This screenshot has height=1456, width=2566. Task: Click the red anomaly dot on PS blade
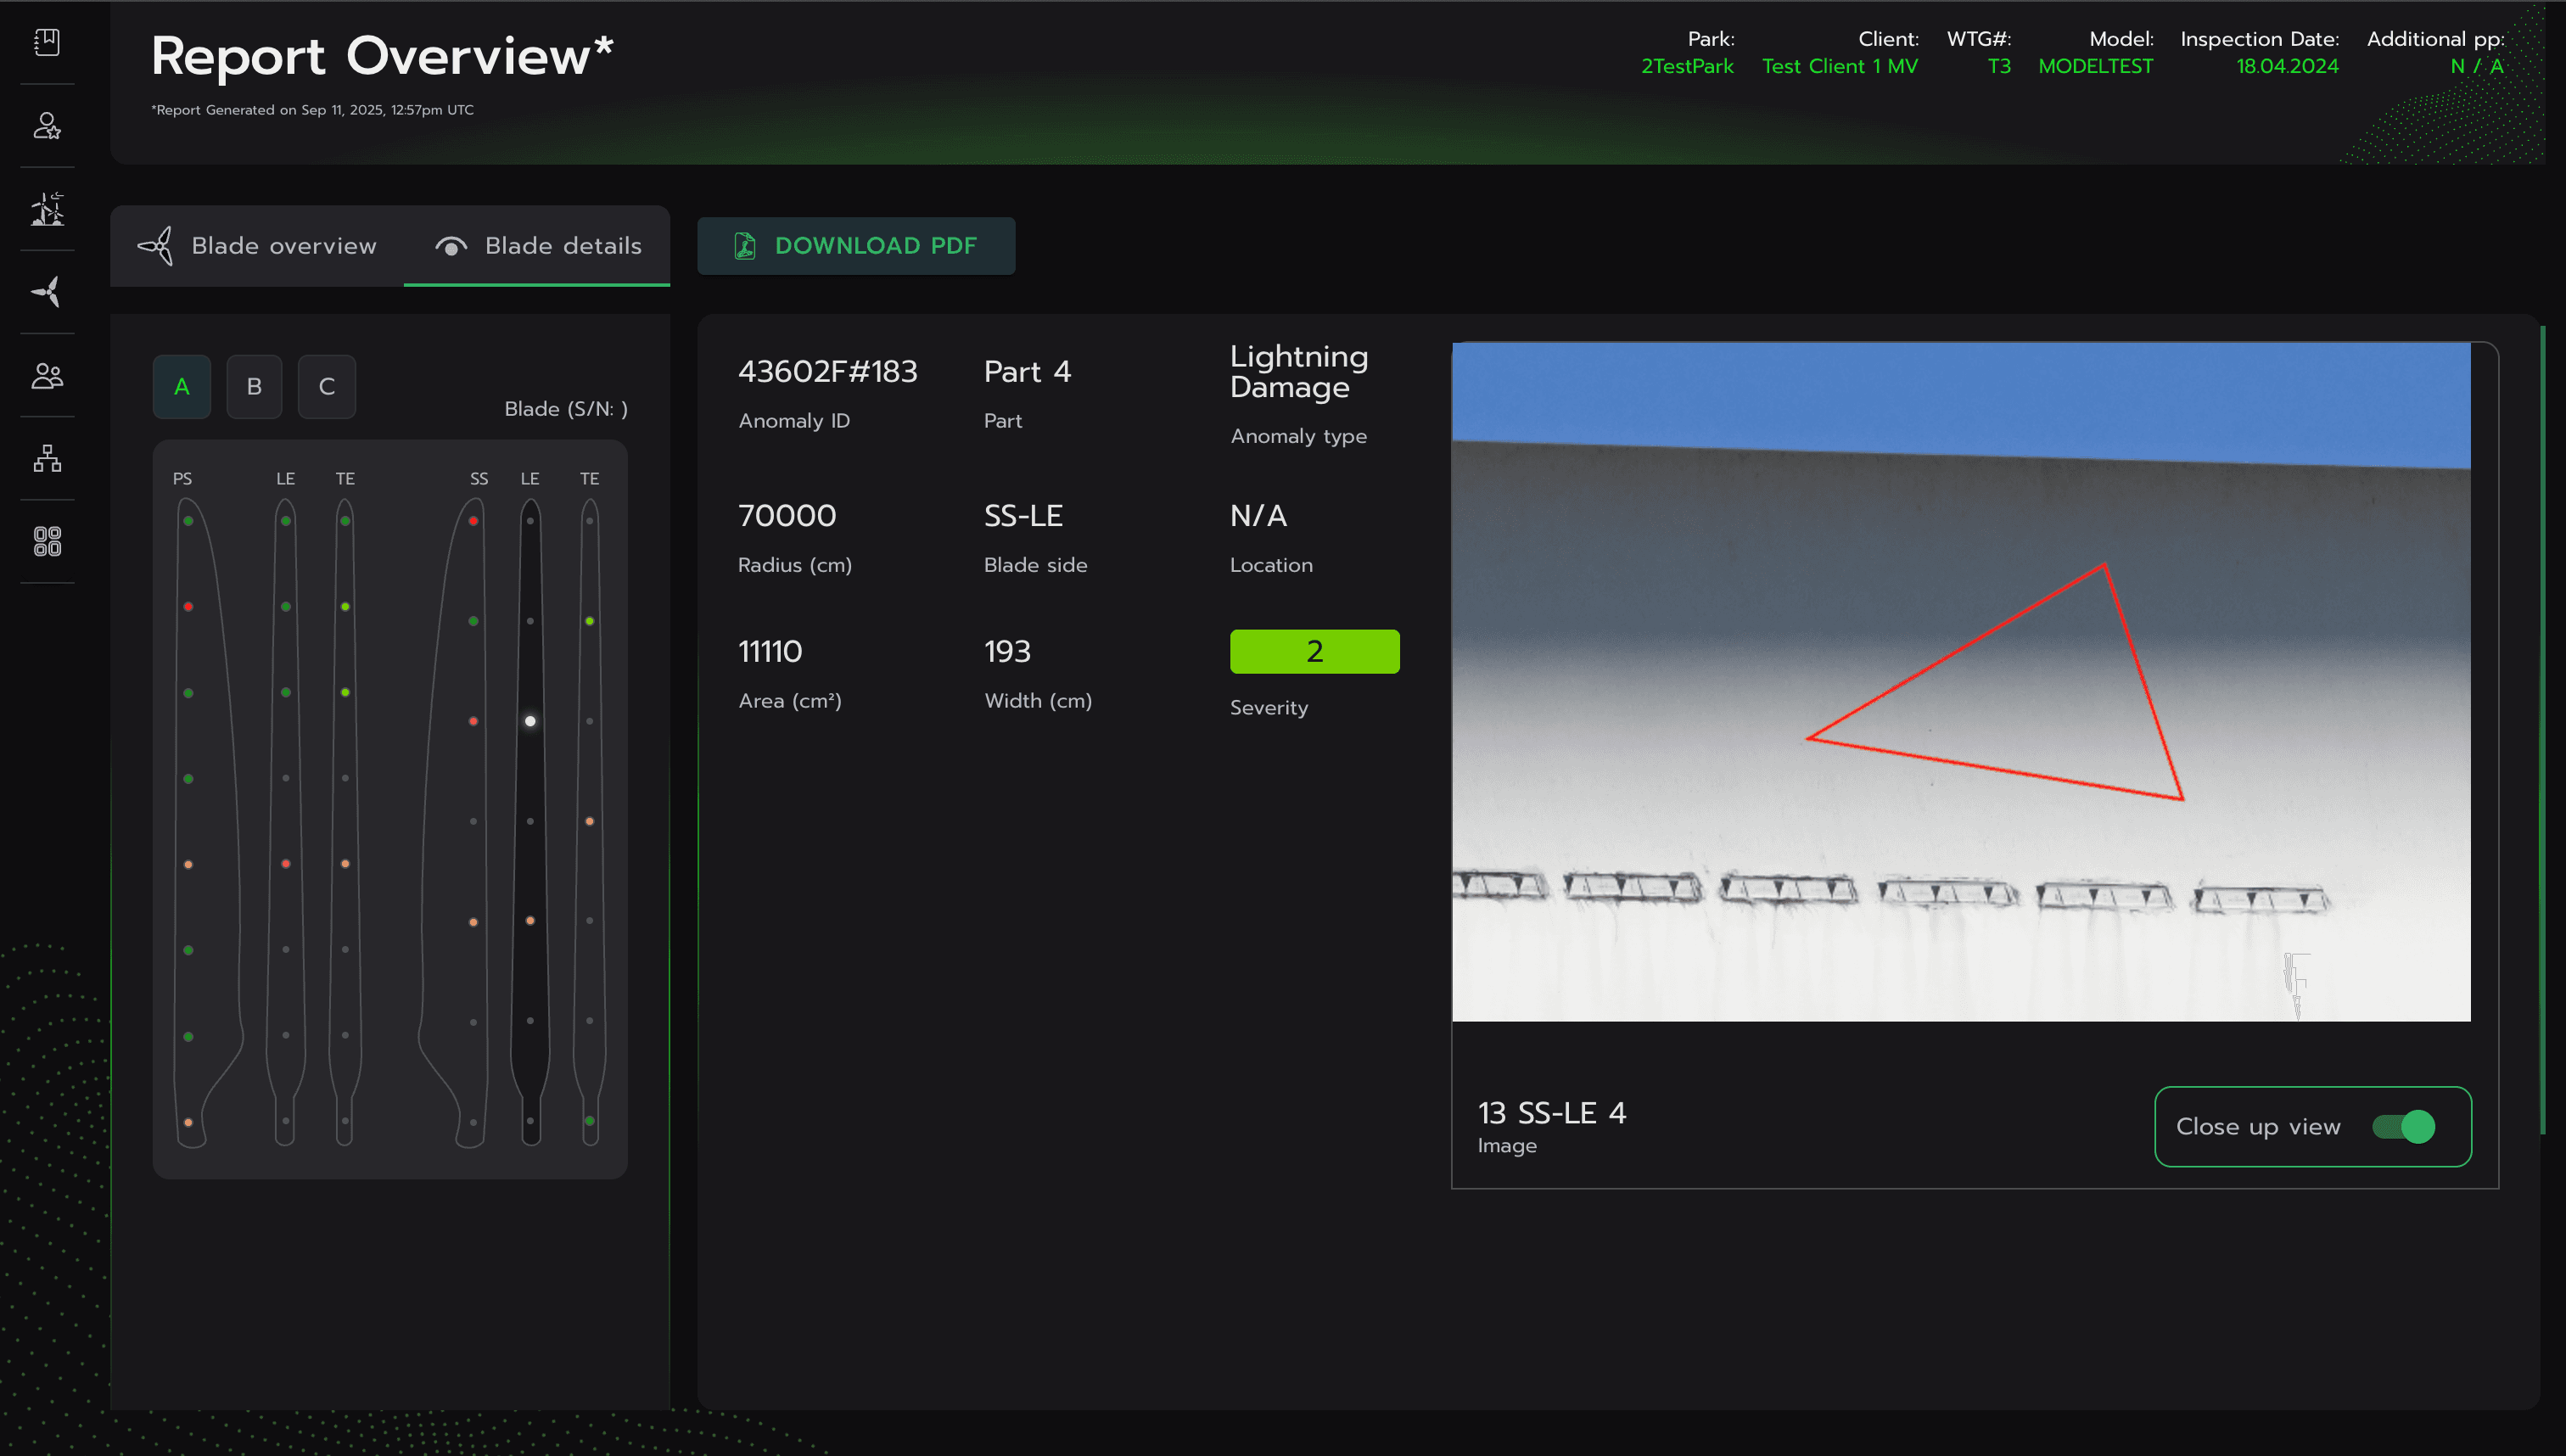click(188, 607)
